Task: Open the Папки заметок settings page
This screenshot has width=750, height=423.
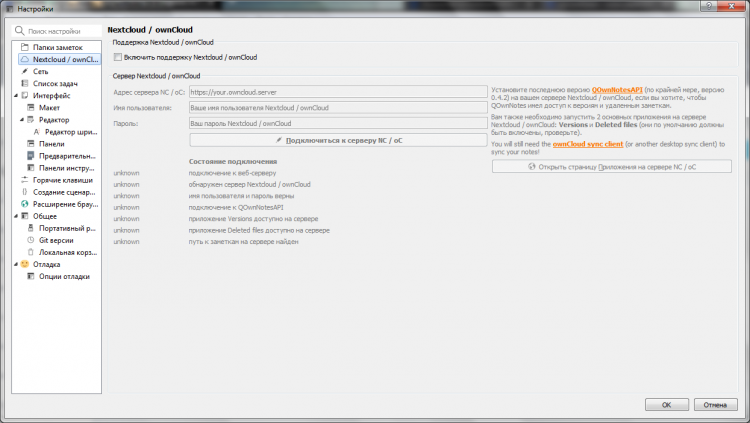Action: tap(57, 47)
